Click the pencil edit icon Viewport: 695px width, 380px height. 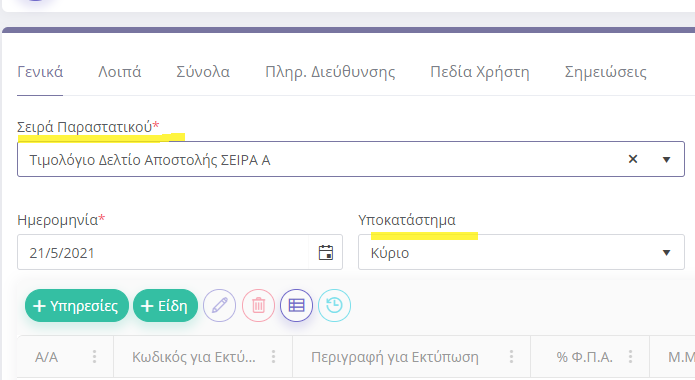pyautogui.click(x=219, y=306)
